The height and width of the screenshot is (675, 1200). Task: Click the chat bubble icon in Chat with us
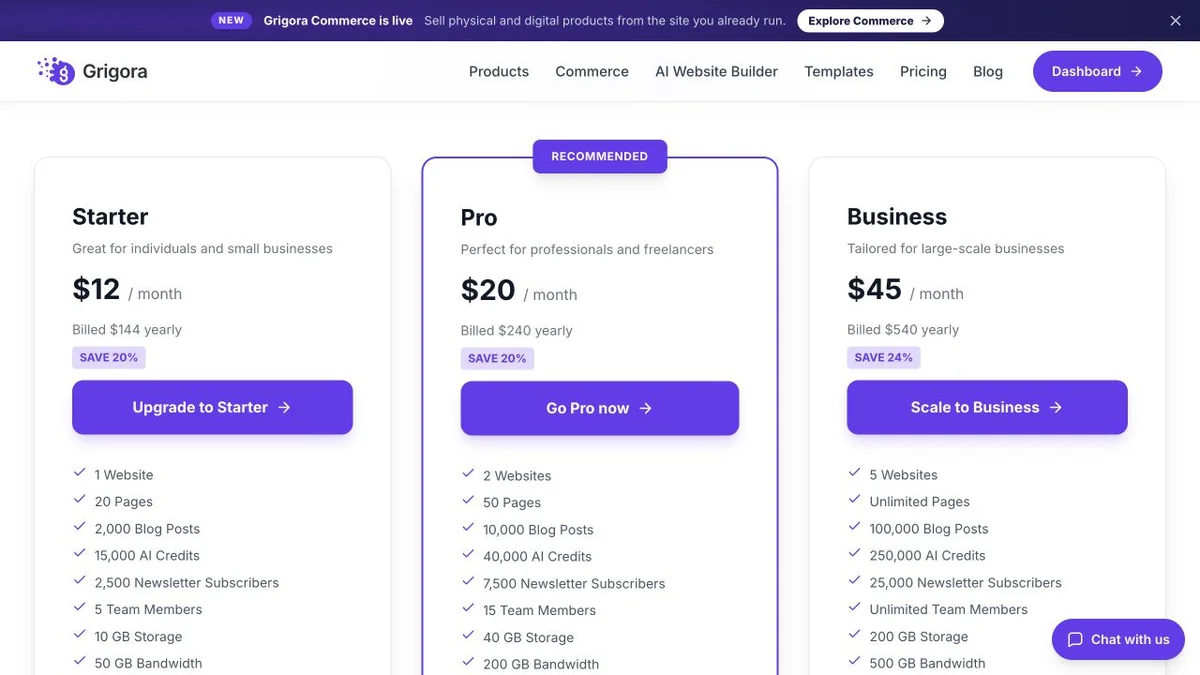click(1075, 640)
